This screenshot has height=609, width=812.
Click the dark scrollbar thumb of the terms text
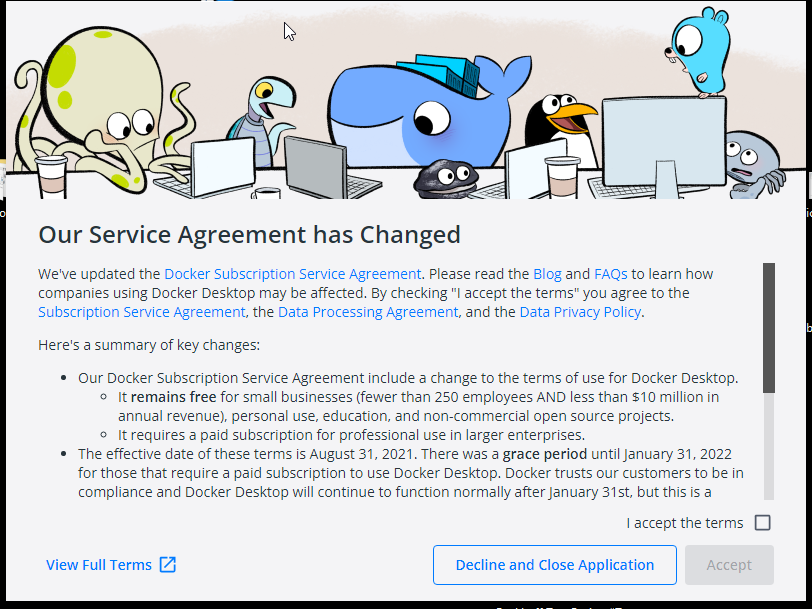769,328
